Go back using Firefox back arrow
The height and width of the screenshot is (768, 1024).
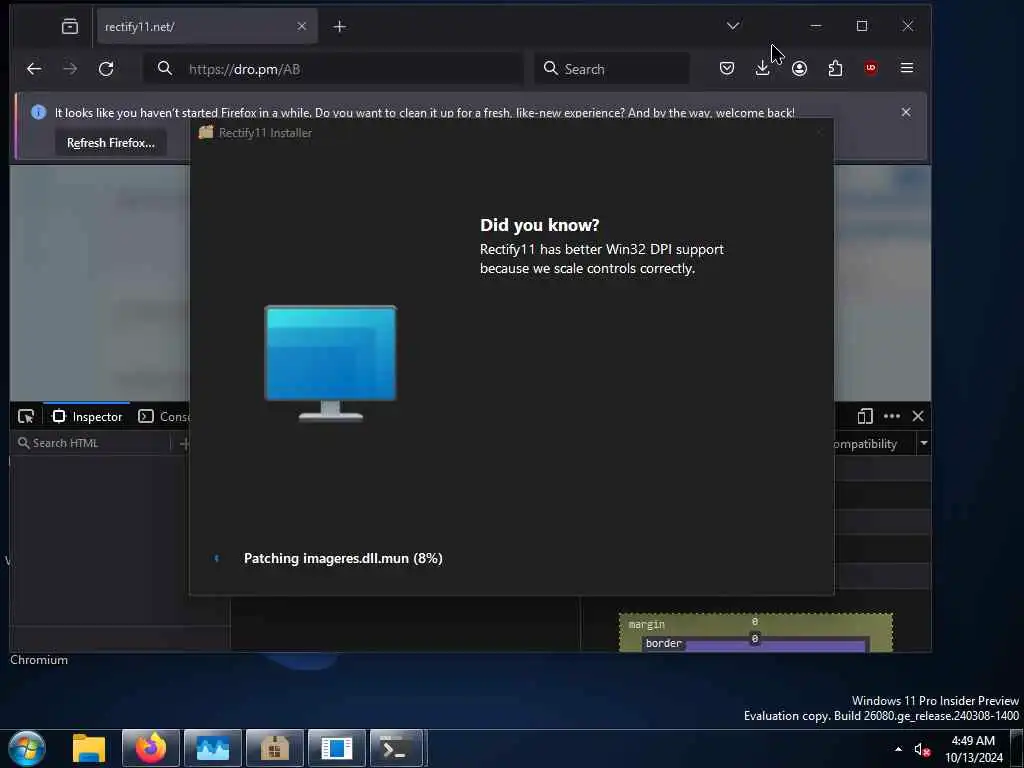tap(34, 69)
